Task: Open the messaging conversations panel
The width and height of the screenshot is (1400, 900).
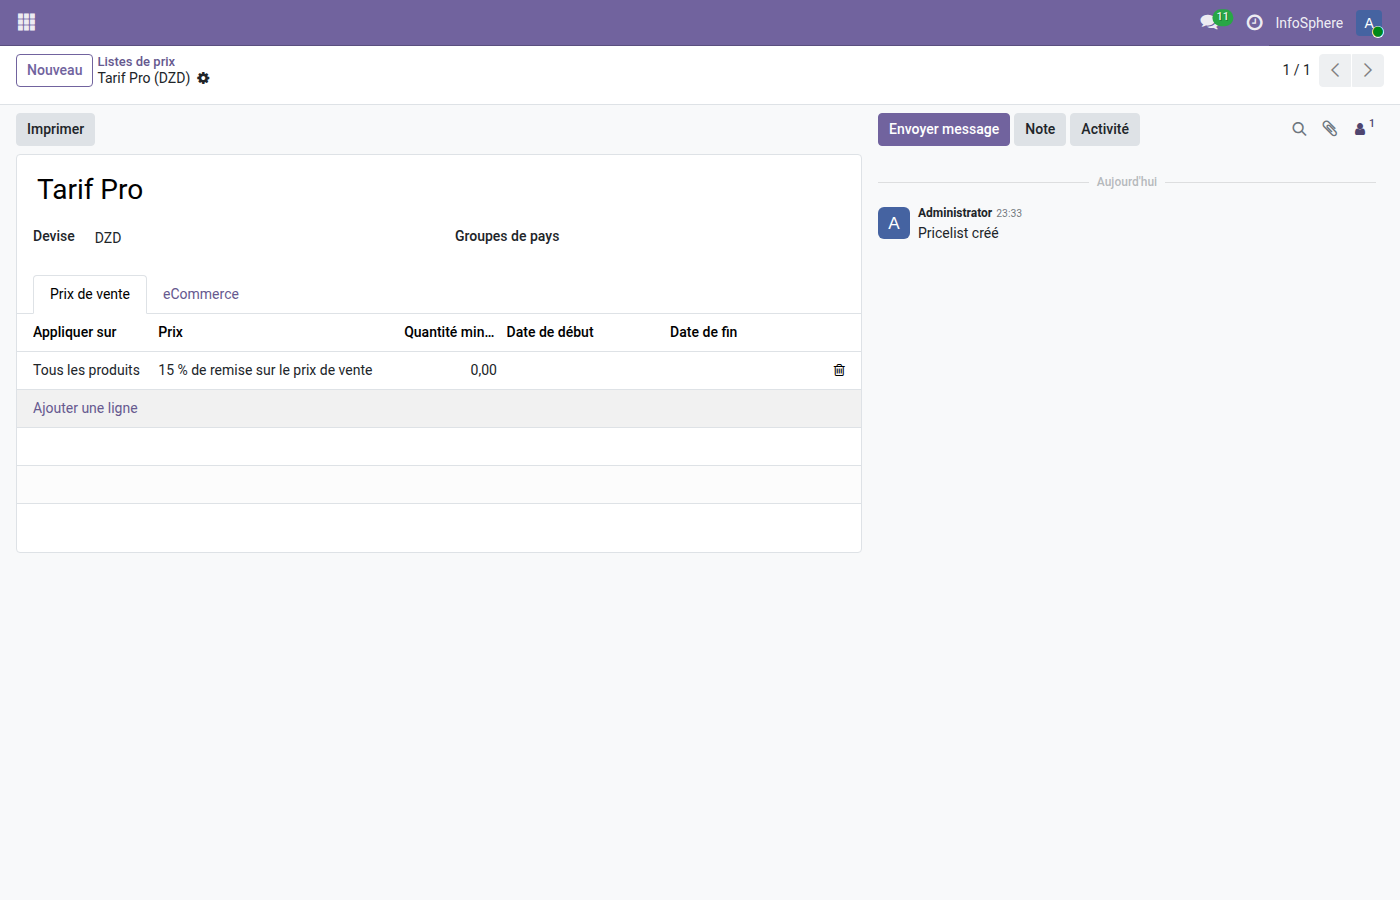Action: coord(1209,22)
